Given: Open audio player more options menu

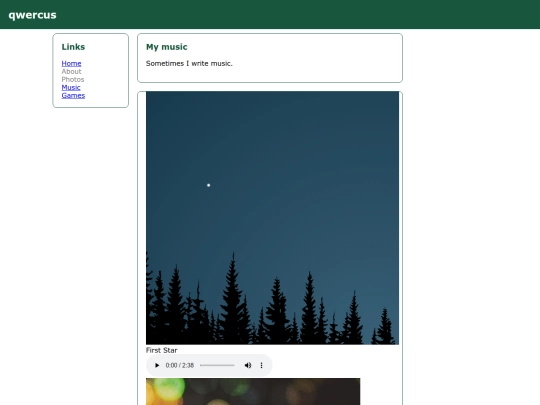Looking at the screenshot, I should pos(261,365).
